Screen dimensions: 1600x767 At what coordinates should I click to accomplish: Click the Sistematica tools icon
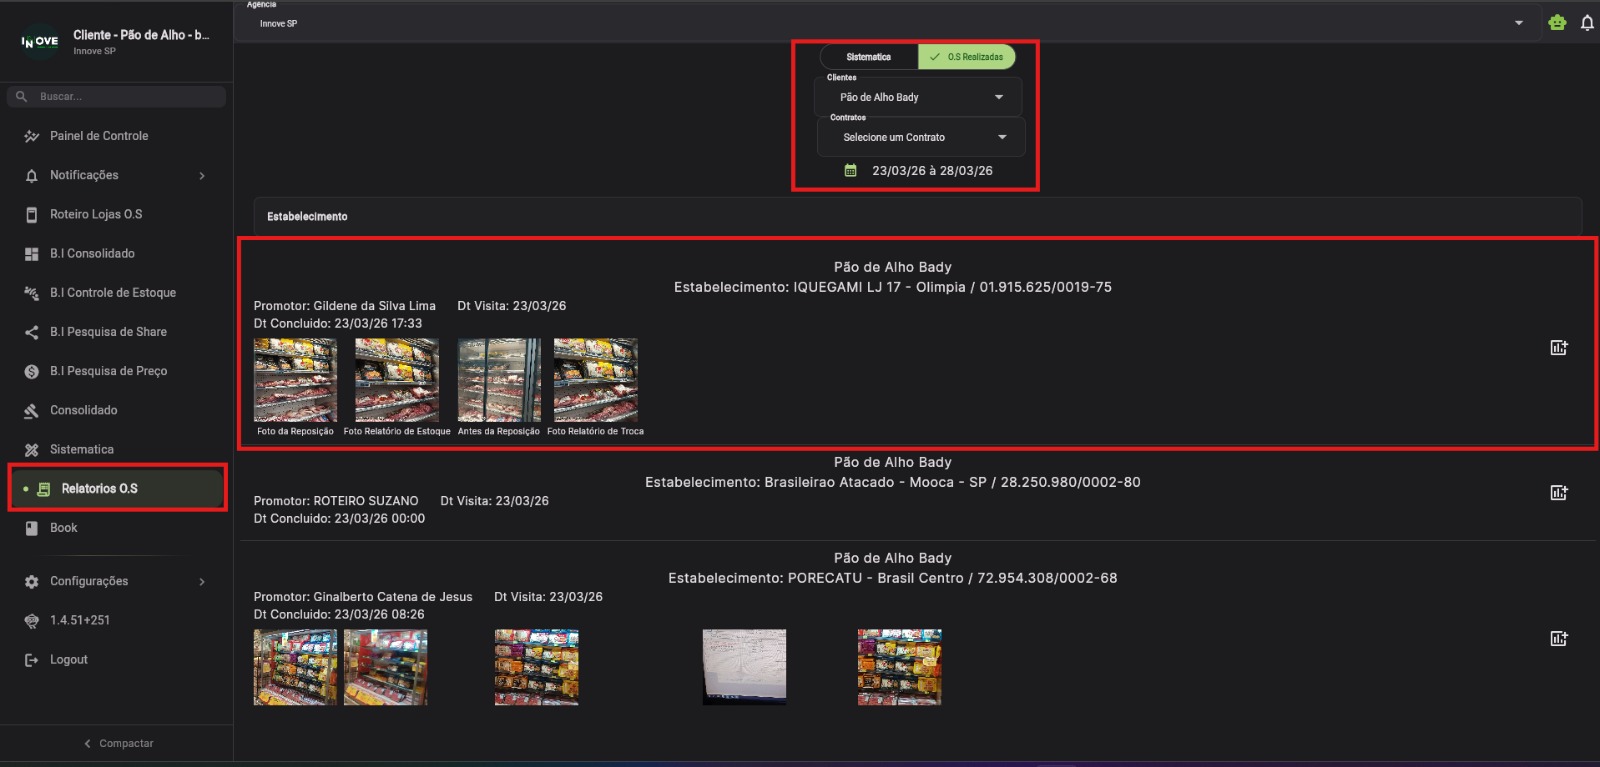click(31, 450)
